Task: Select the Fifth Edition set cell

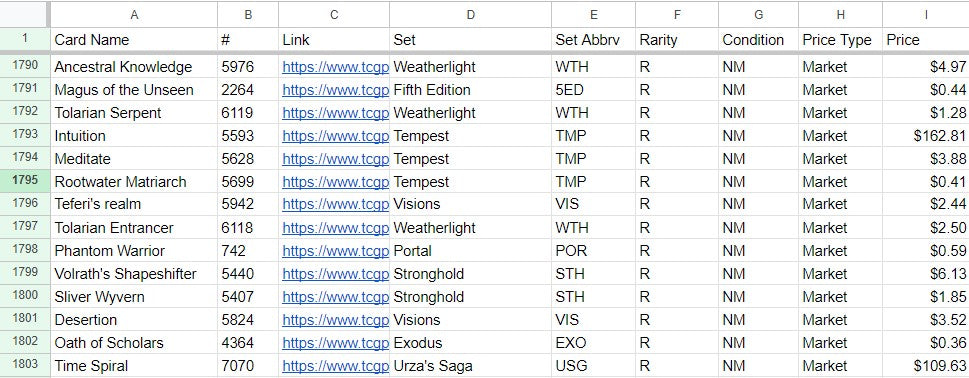Action: point(471,90)
